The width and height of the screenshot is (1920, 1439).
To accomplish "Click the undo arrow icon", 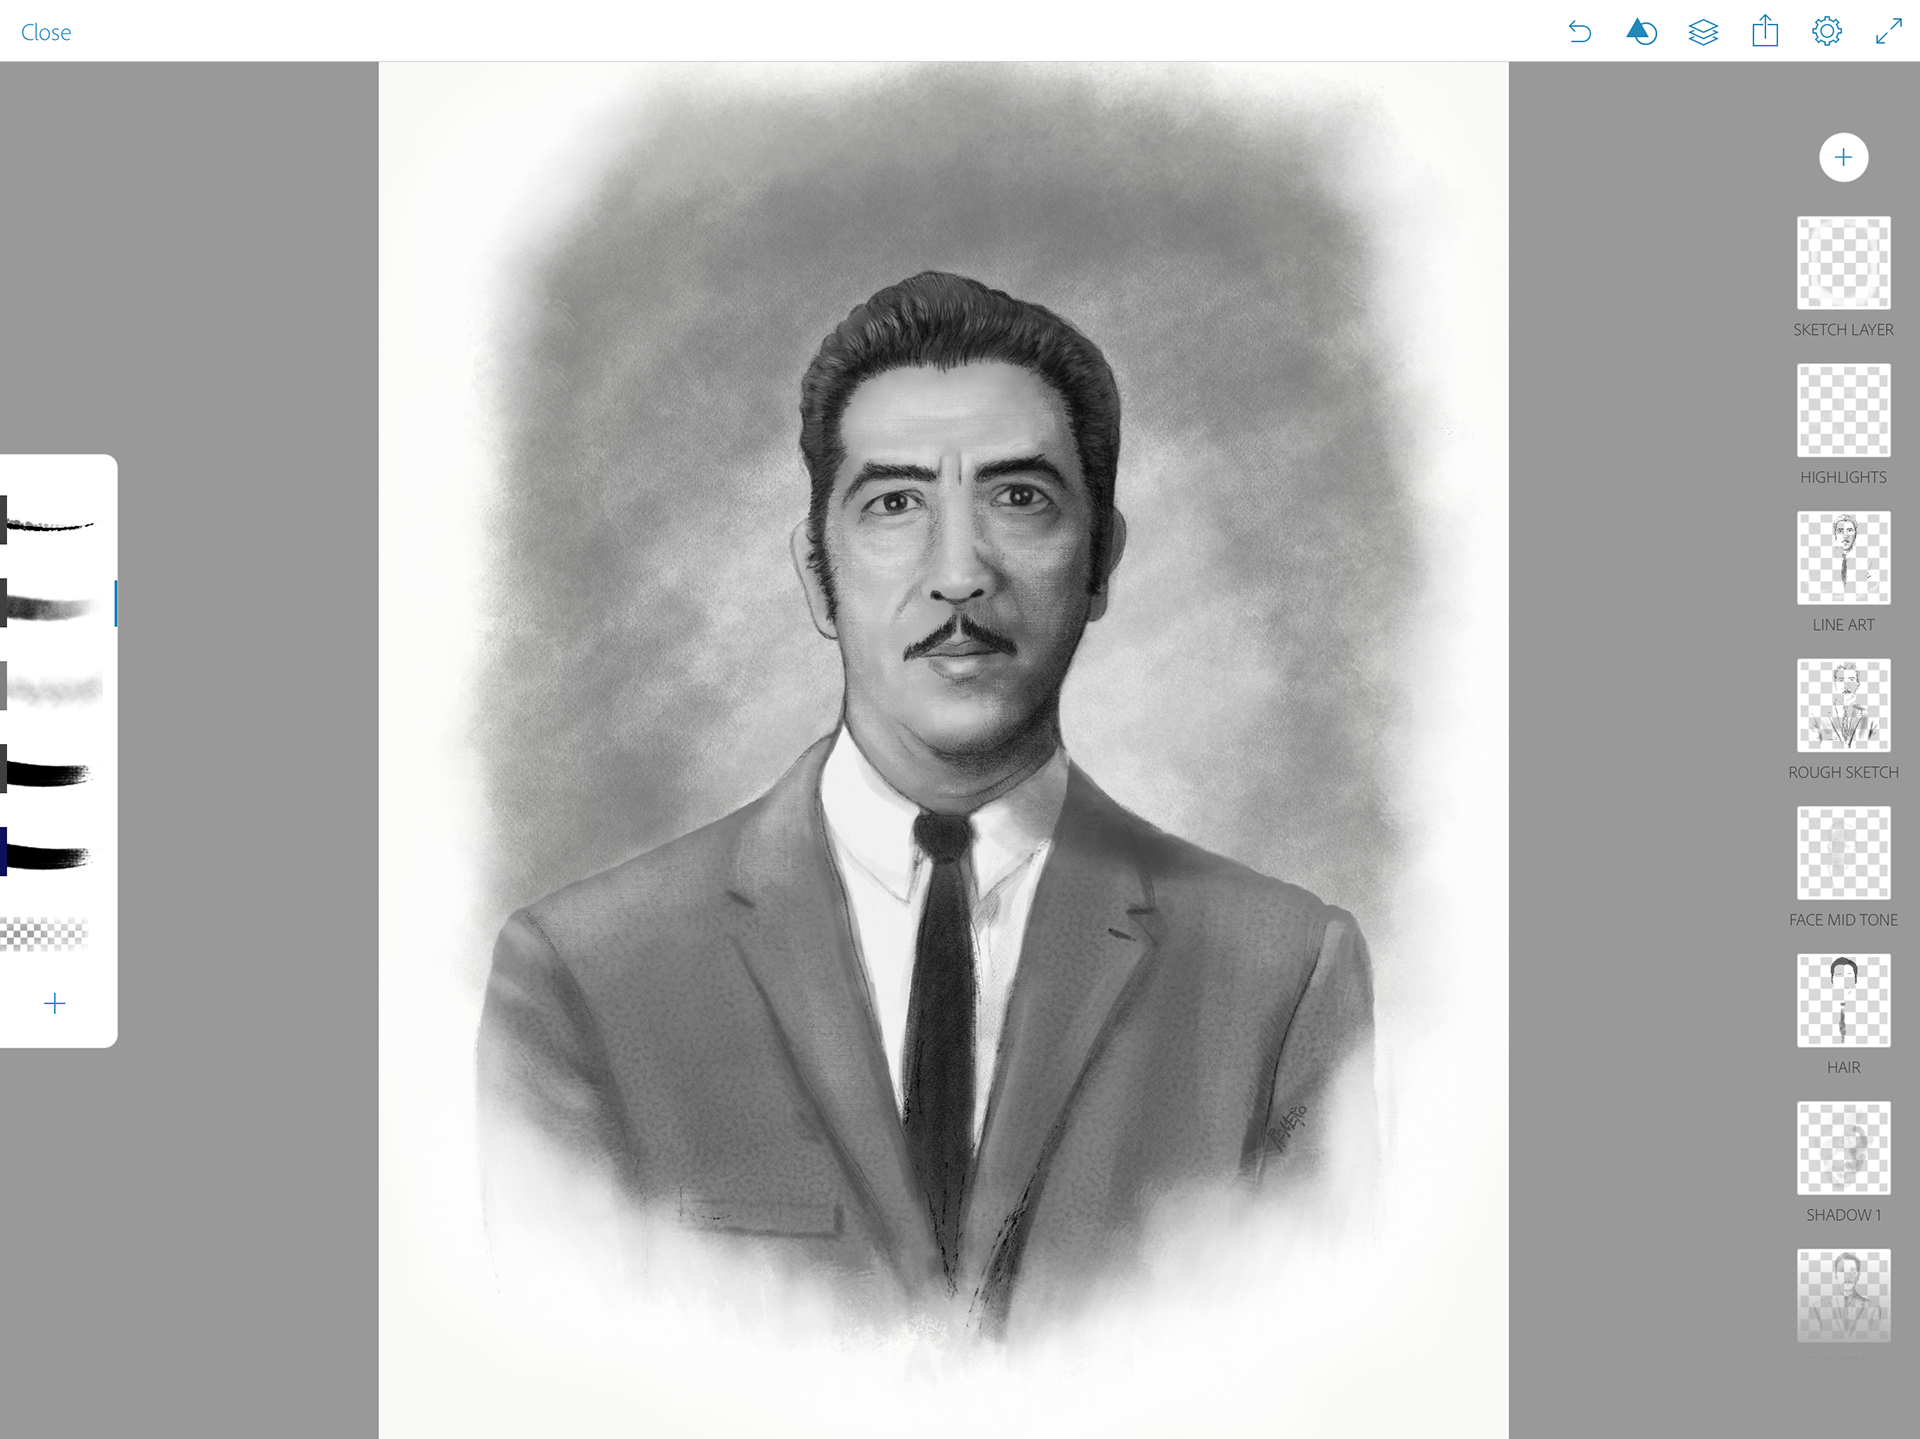I will pyautogui.click(x=1579, y=32).
